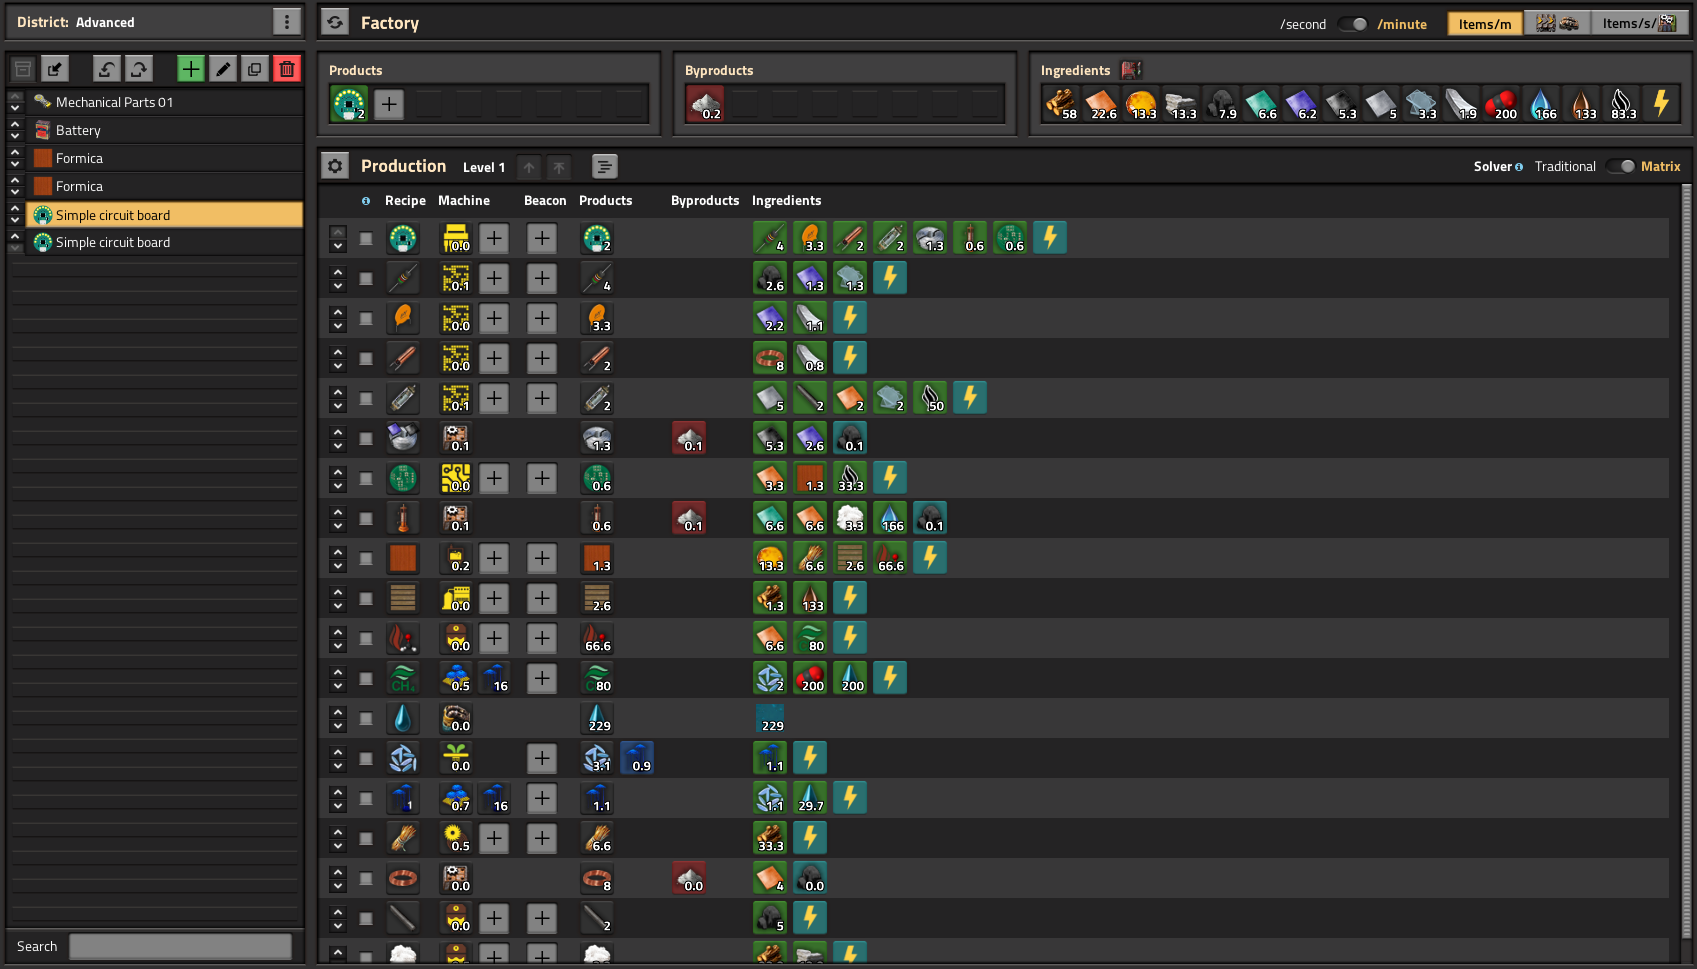Add a product with the Products plus button
Viewport: 1697px width, 969px height.
(389, 104)
